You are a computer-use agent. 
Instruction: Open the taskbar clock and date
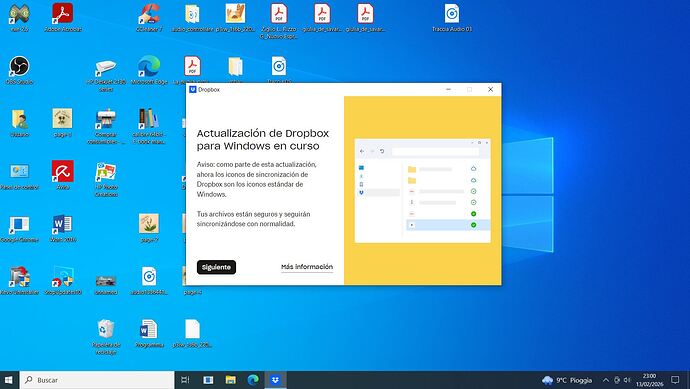650,380
